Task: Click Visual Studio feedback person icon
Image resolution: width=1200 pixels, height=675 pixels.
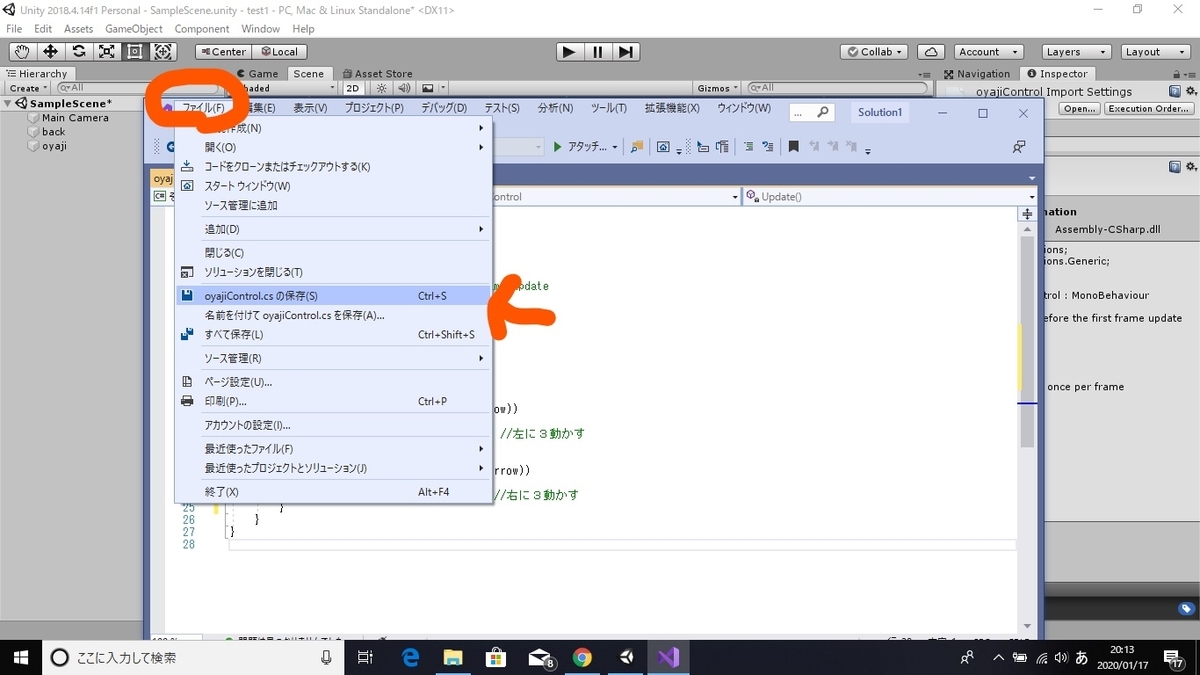Action: pos(1018,147)
